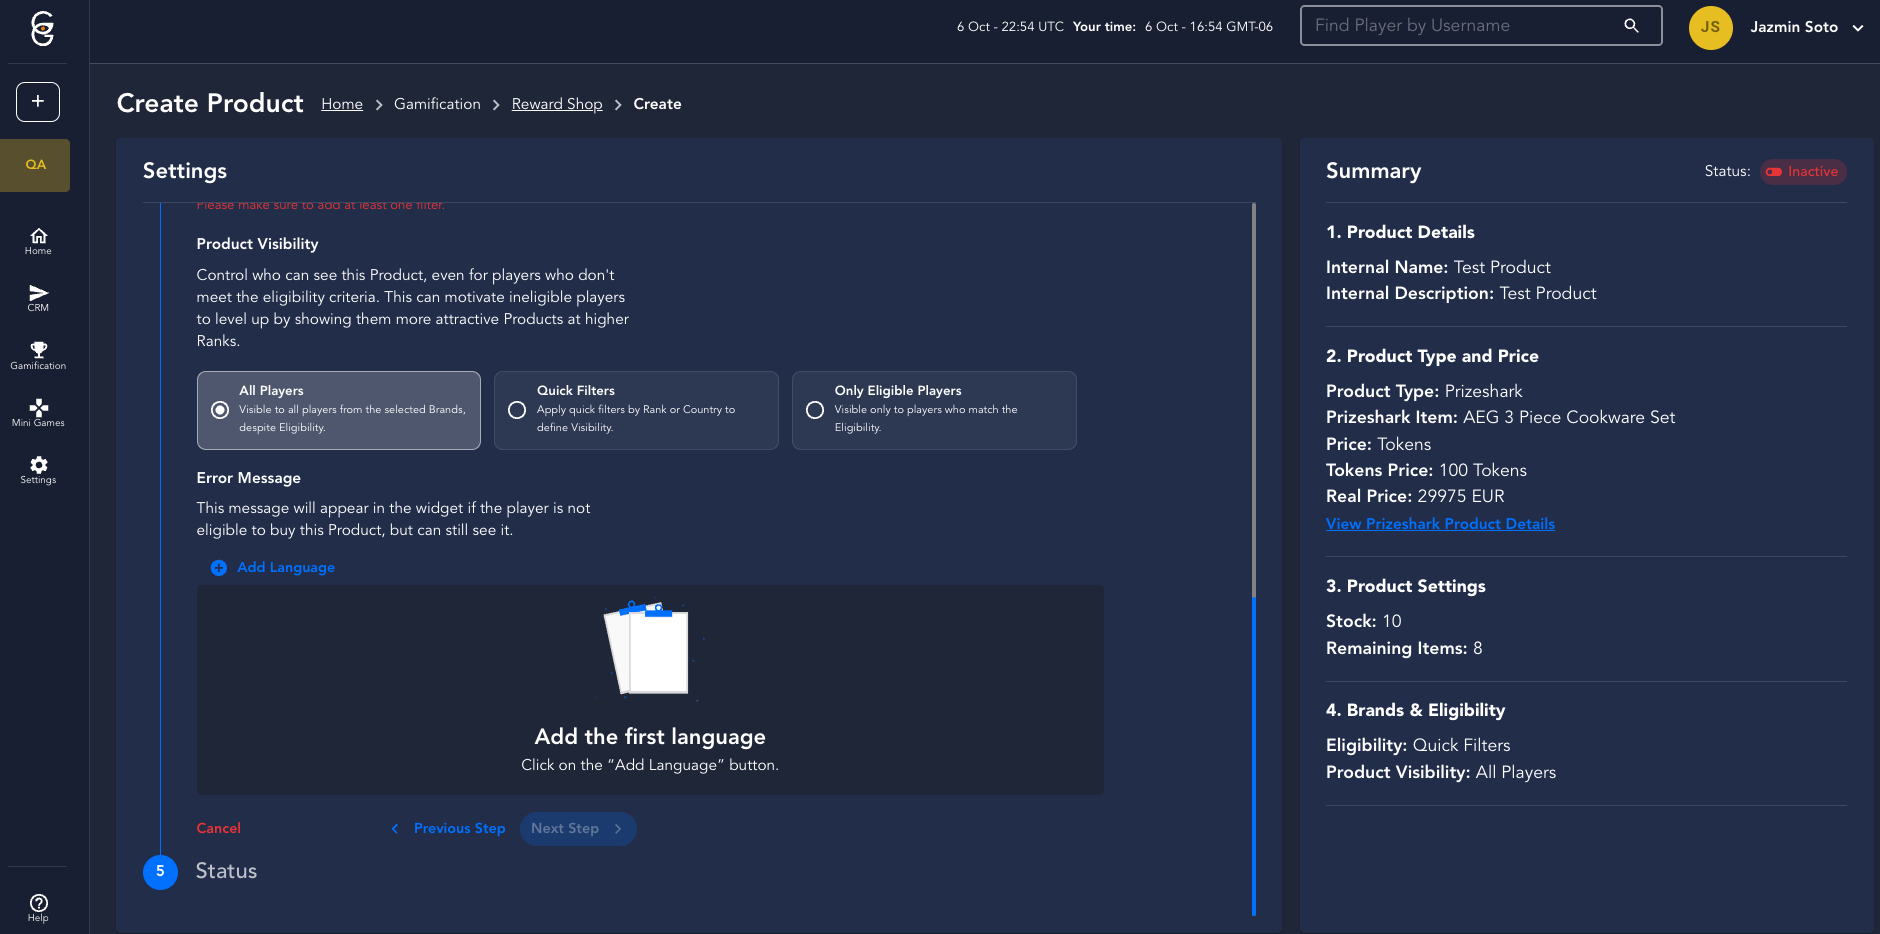Click the search magnifier icon
The height and width of the screenshot is (934, 1880).
coord(1631,26)
